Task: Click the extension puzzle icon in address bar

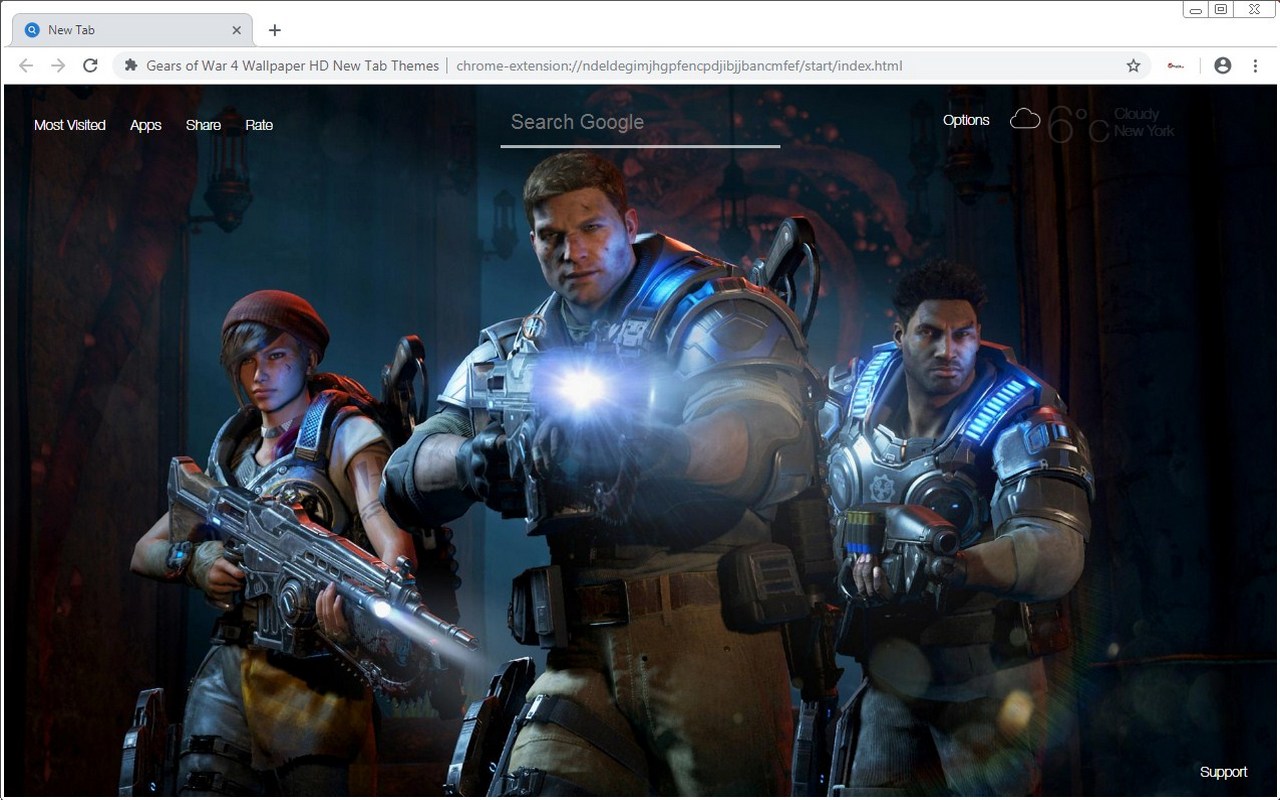Action: [x=130, y=65]
